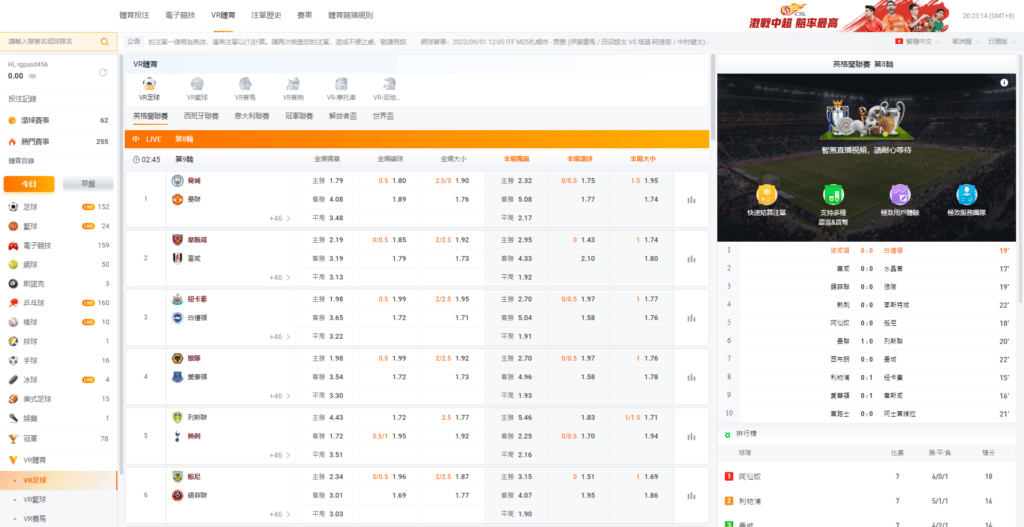Select the VR-摩托車 icon

click(x=341, y=89)
